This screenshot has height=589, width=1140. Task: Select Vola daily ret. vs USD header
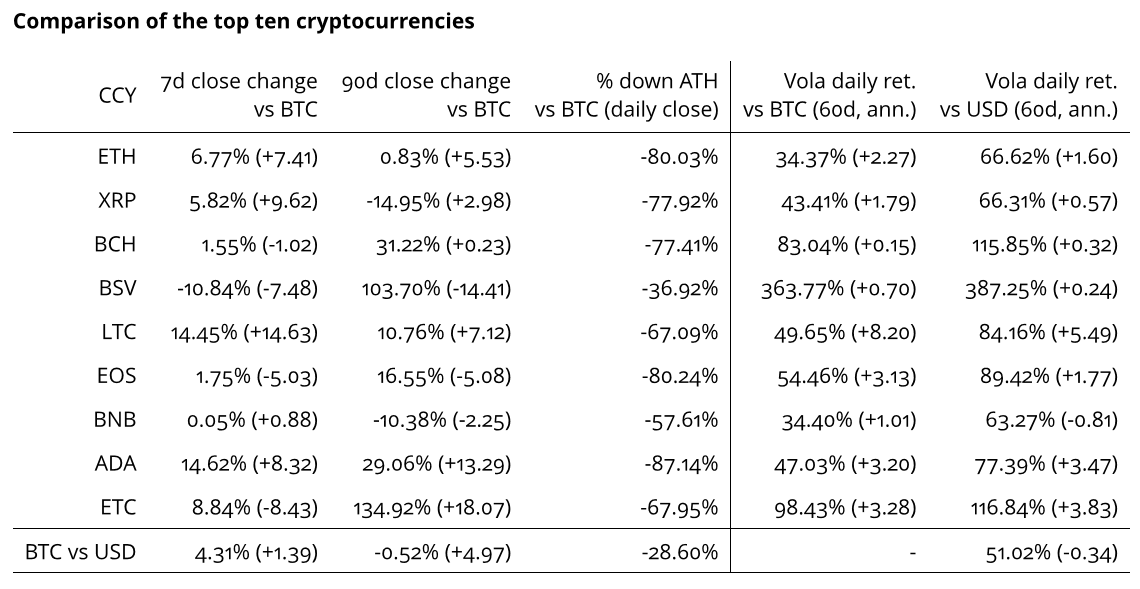tap(1029, 95)
